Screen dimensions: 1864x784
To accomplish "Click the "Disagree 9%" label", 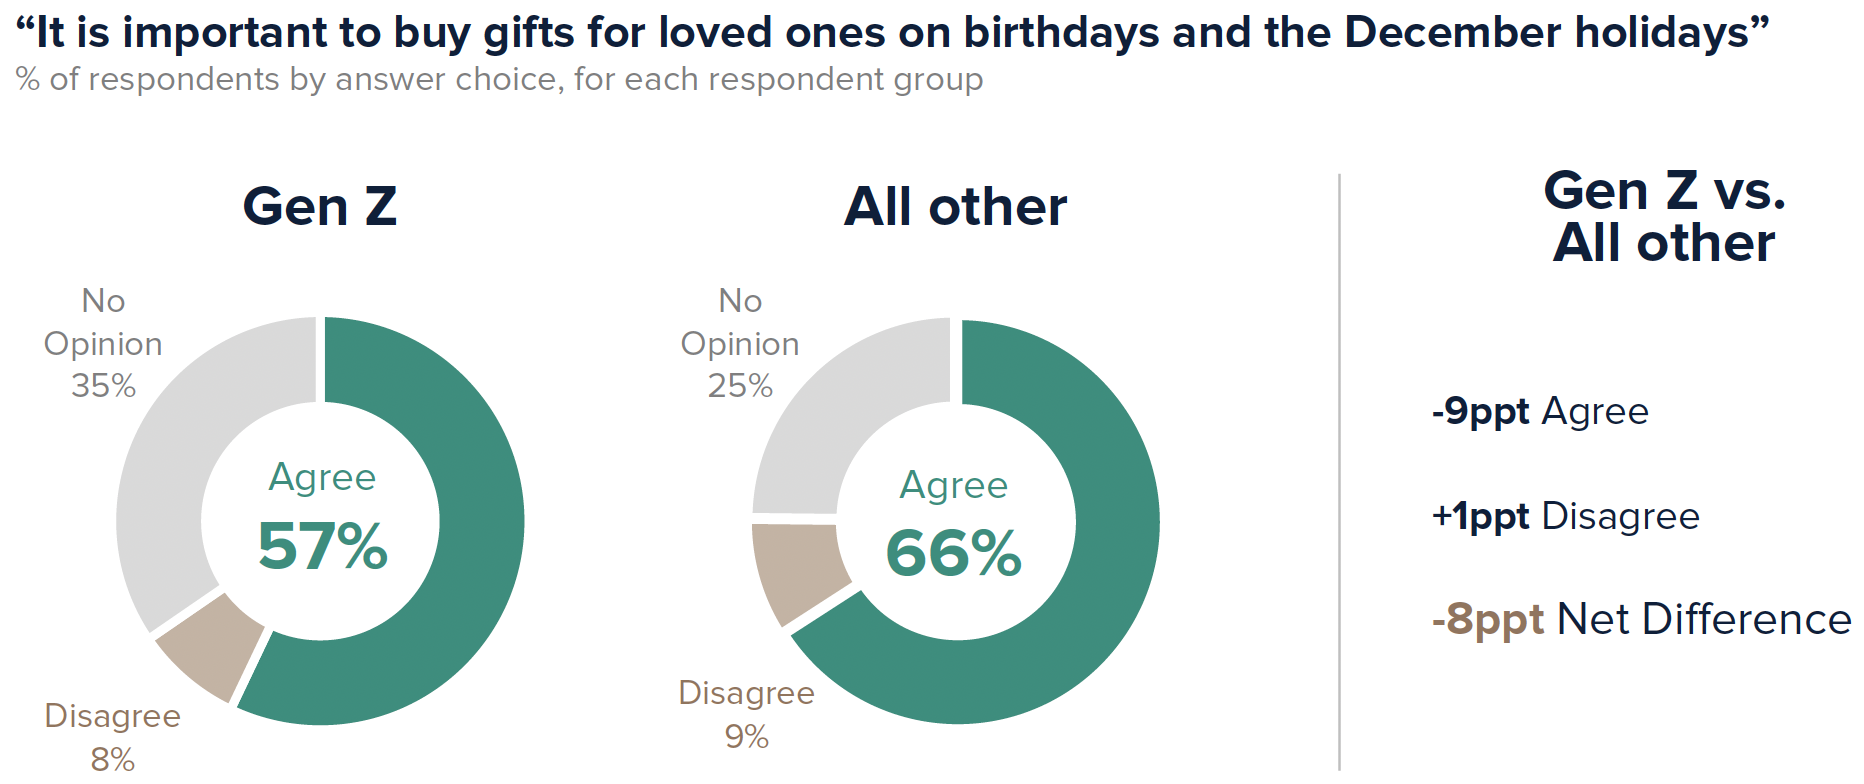I will [x=746, y=714].
